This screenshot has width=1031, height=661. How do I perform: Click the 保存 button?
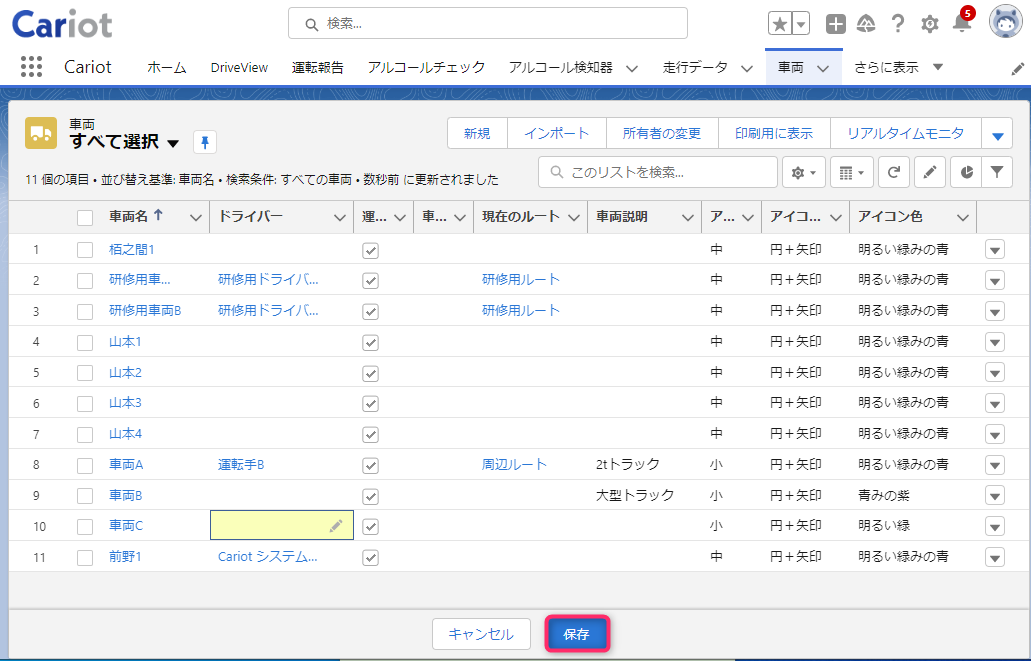(x=577, y=634)
